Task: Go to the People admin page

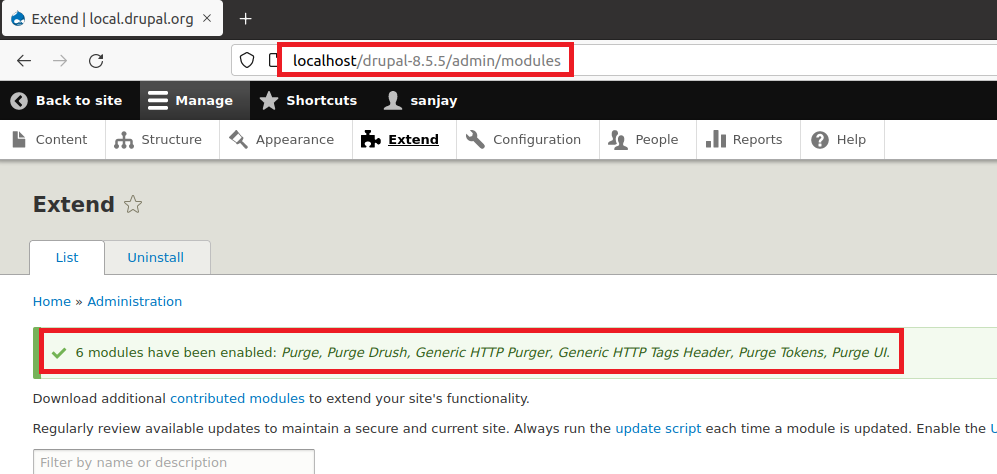Action: click(x=644, y=140)
